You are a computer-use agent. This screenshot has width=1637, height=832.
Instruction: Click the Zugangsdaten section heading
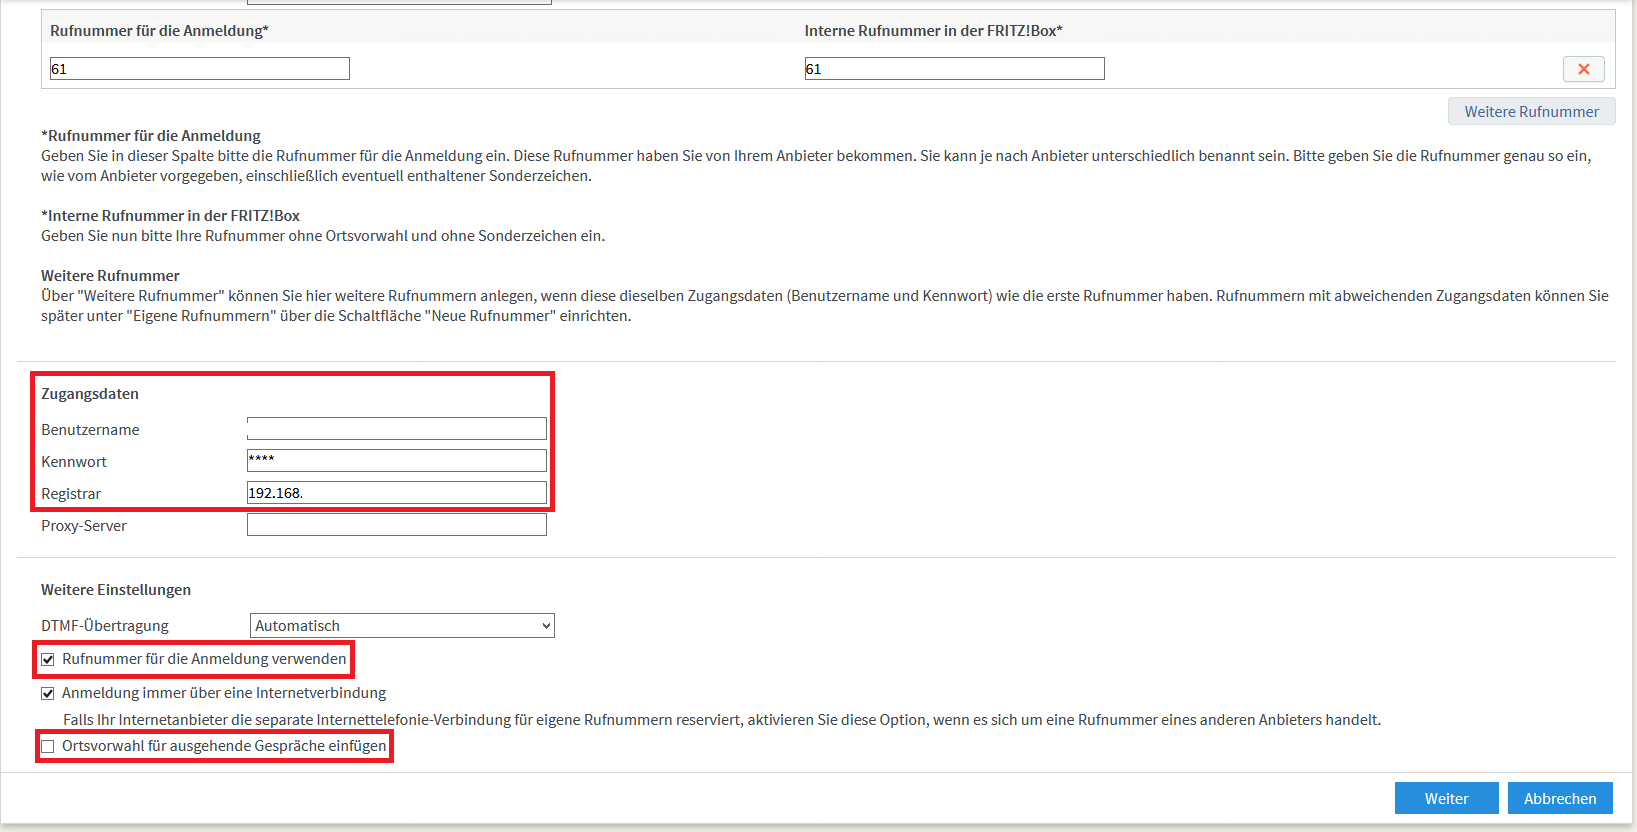coord(90,394)
